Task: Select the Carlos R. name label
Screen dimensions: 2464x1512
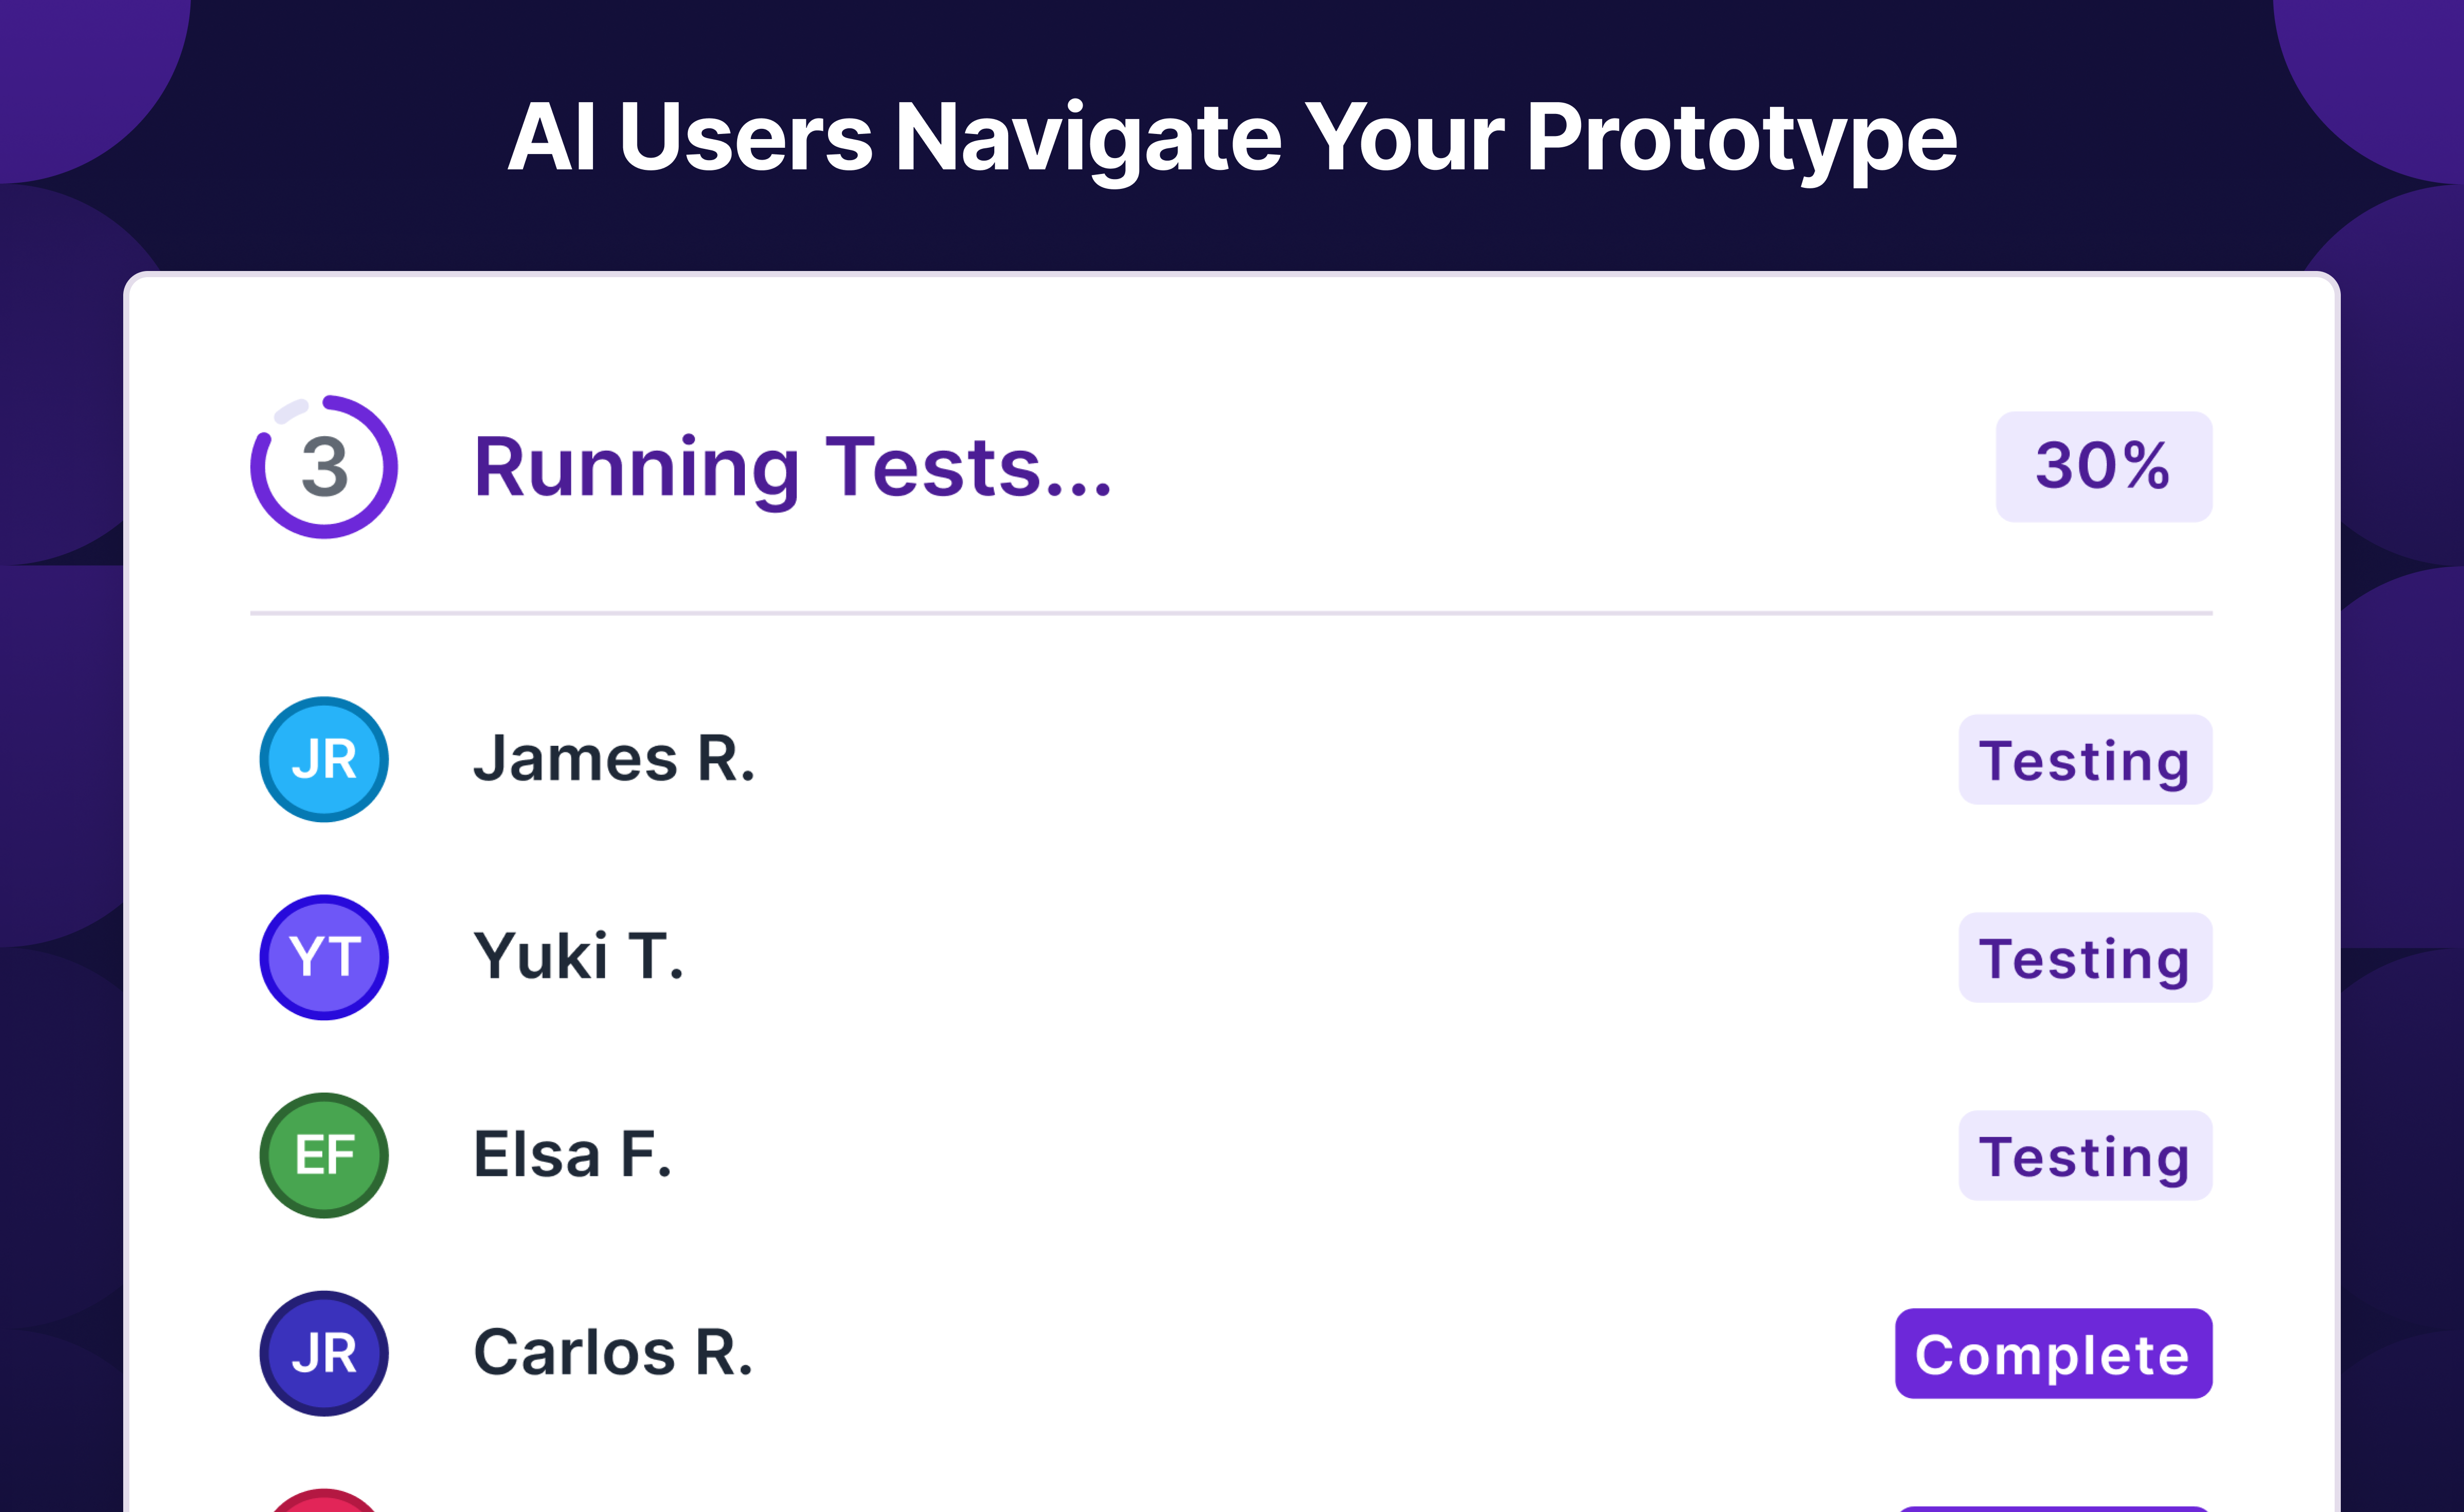Action: tap(612, 1353)
